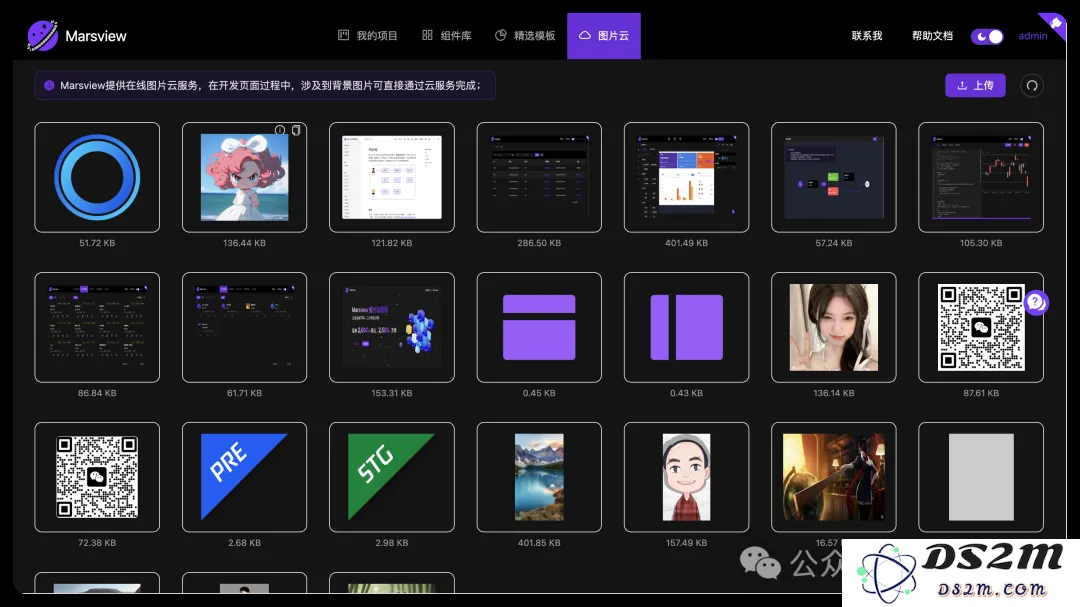1080x607 pixels.
Task: Click the Marsview brand name text
Action: point(96,36)
